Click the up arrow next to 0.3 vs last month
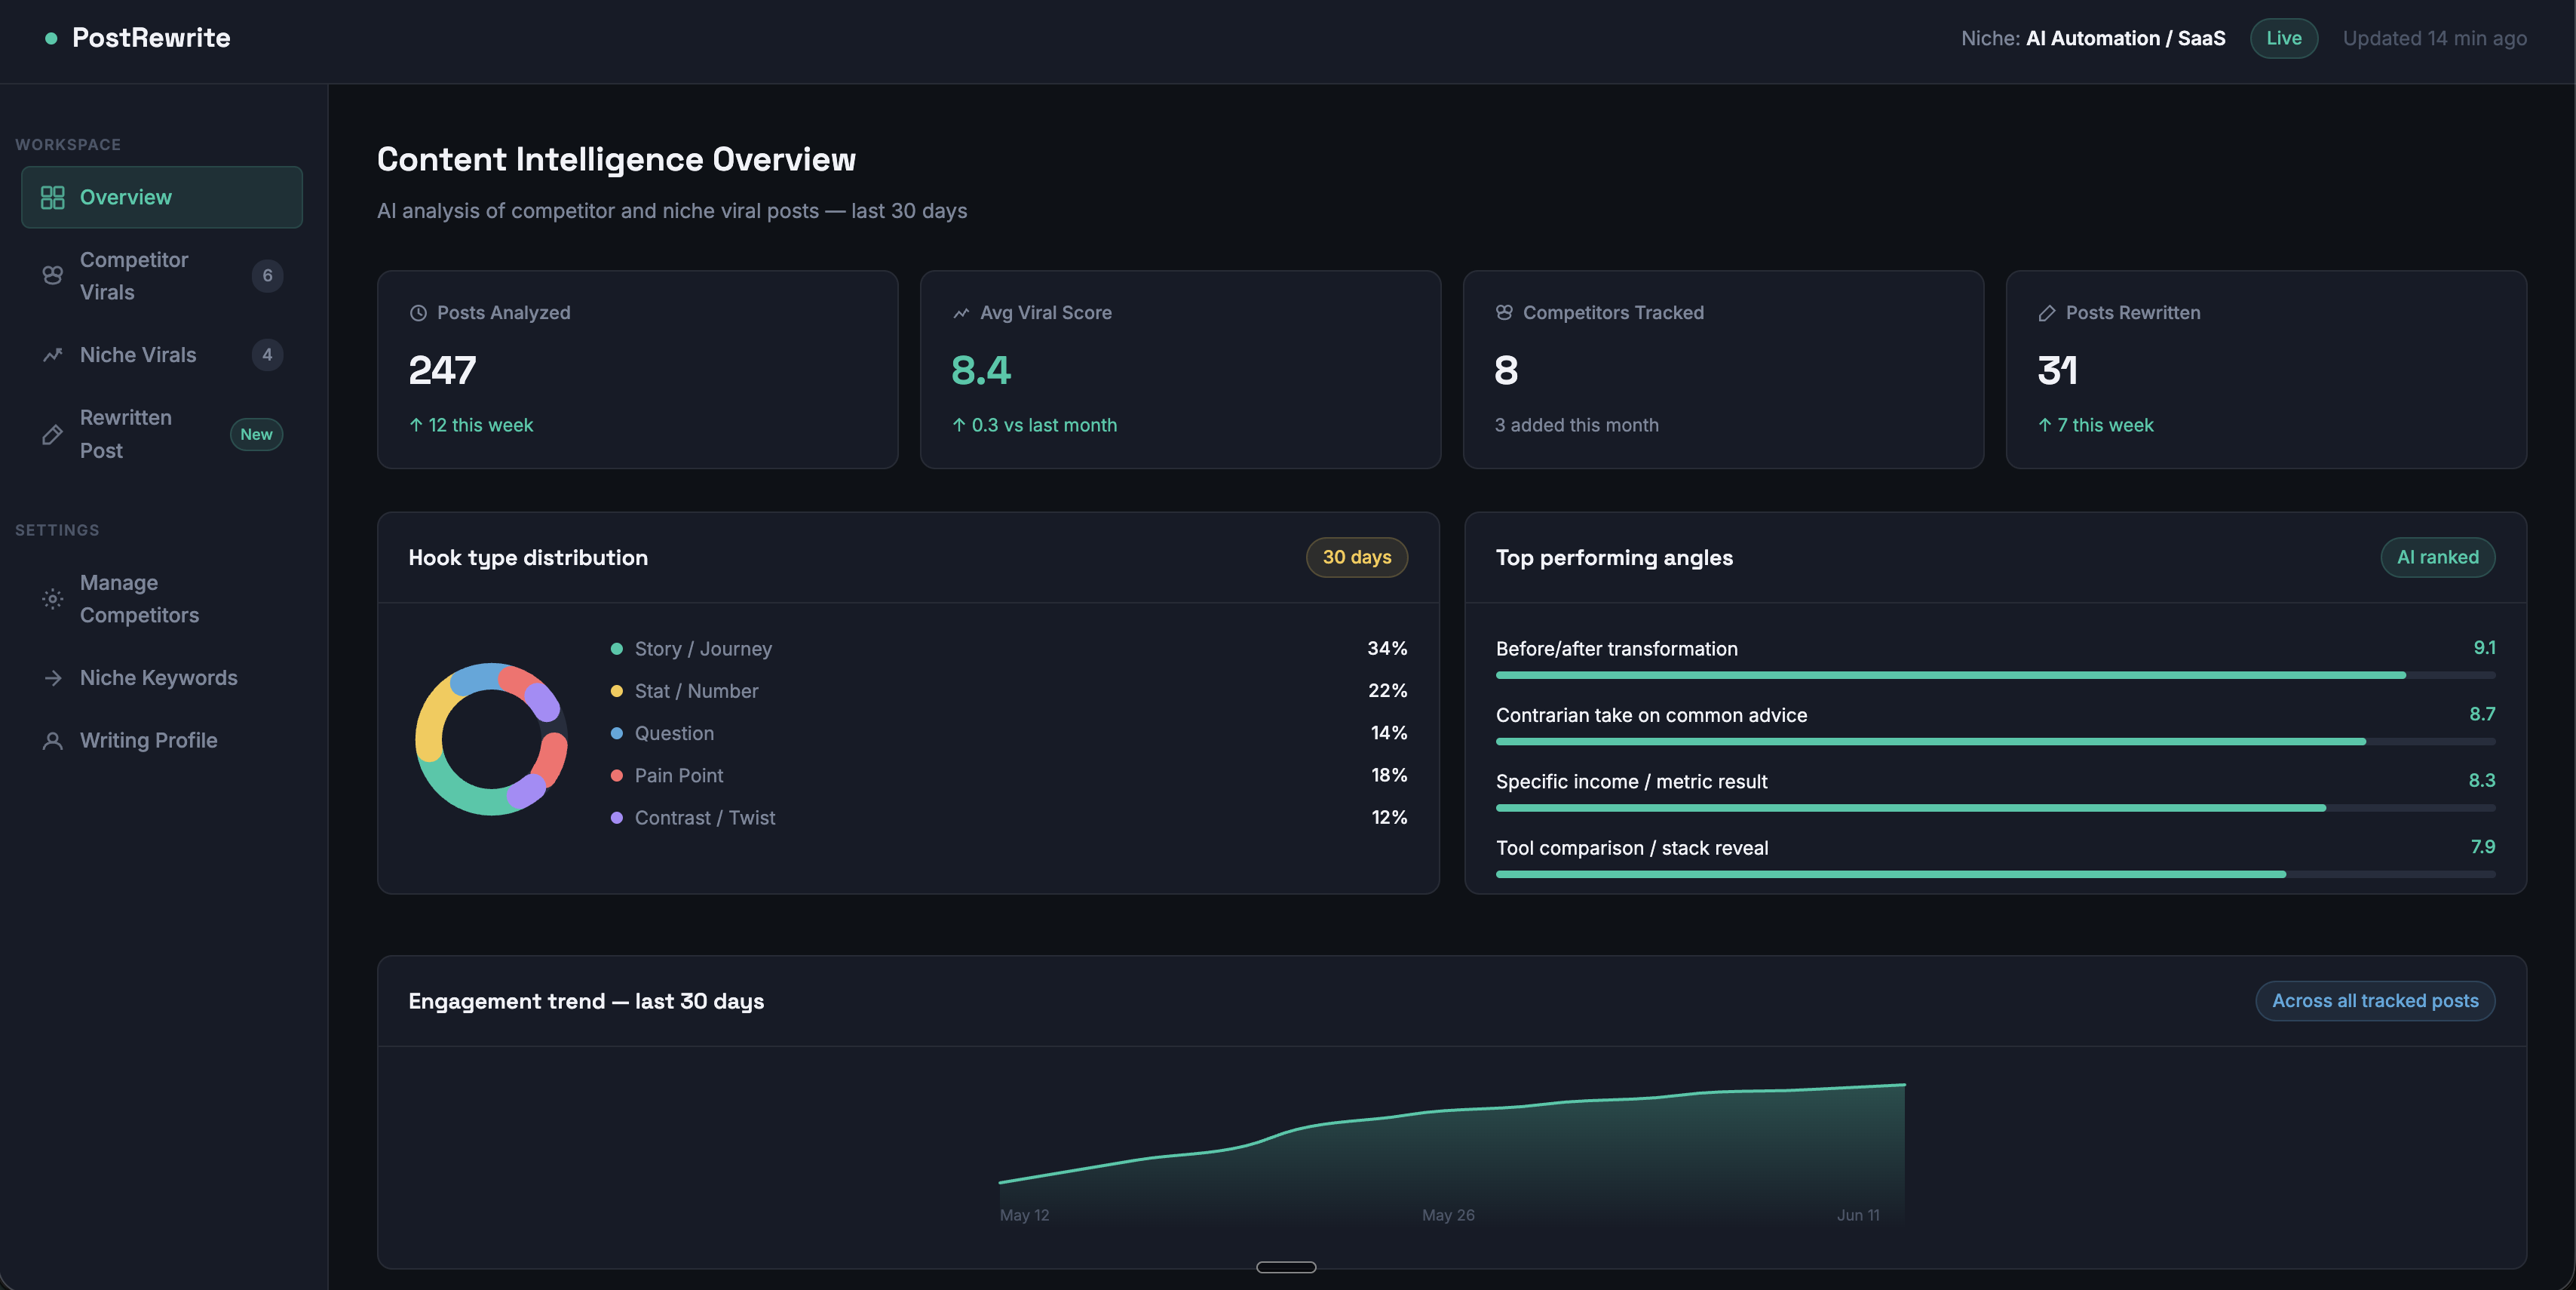Screen dimensions: 2576x1290 [x=959, y=425]
